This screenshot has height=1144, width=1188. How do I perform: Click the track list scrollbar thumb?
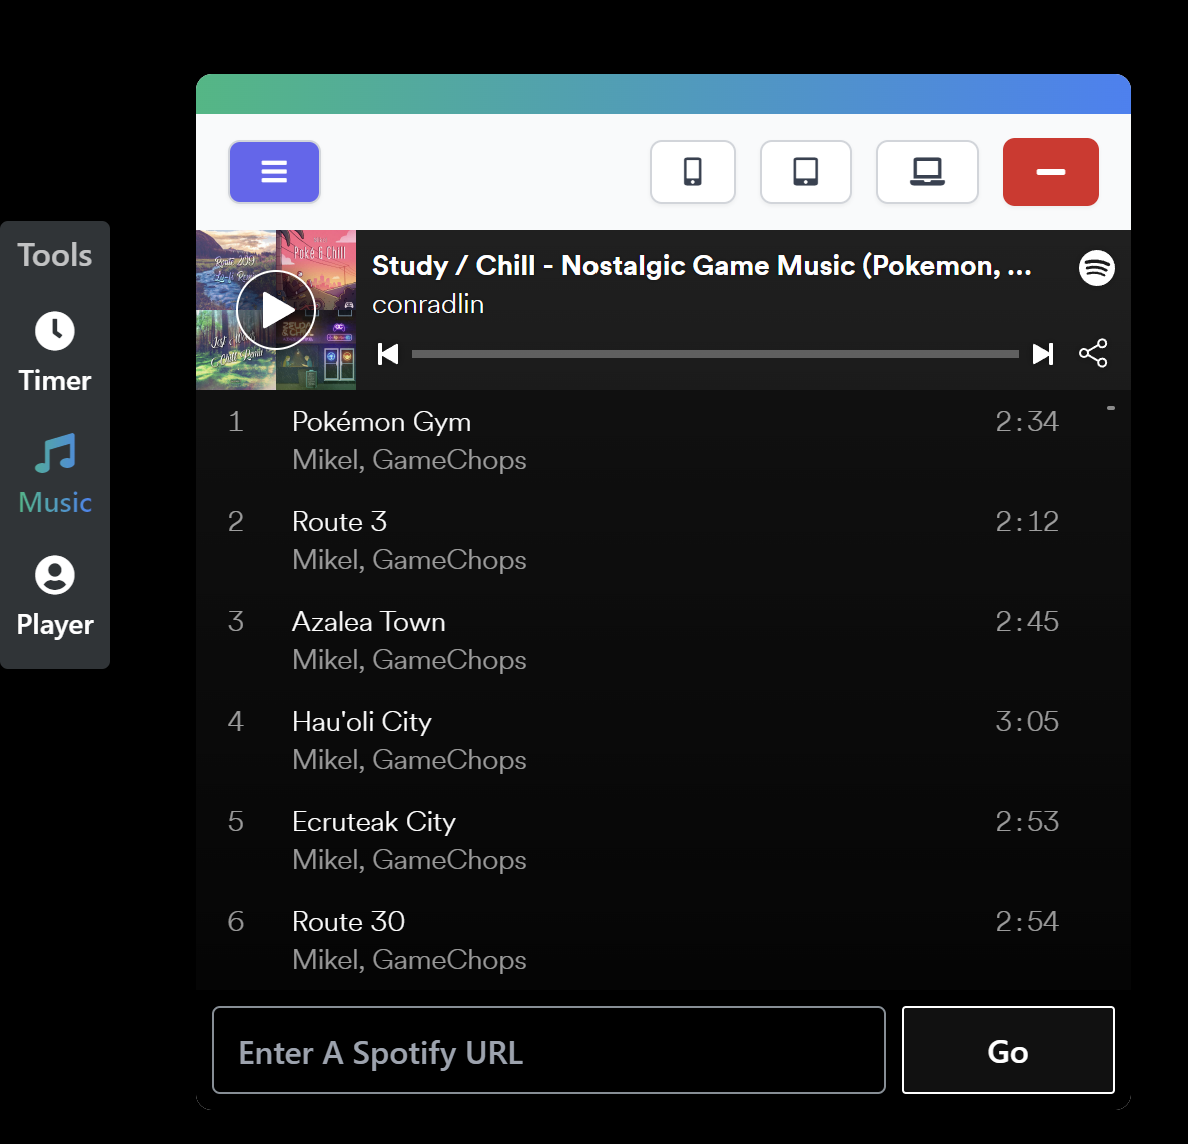(1111, 408)
